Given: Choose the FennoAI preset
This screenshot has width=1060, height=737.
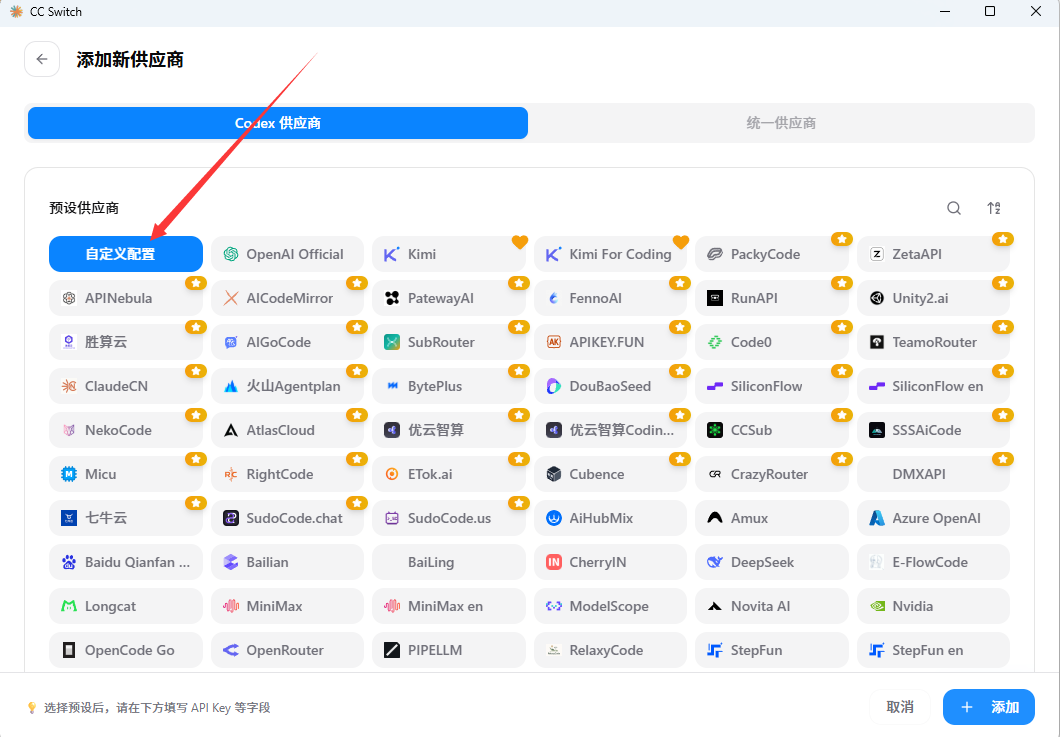Looking at the screenshot, I should [610, 298].
